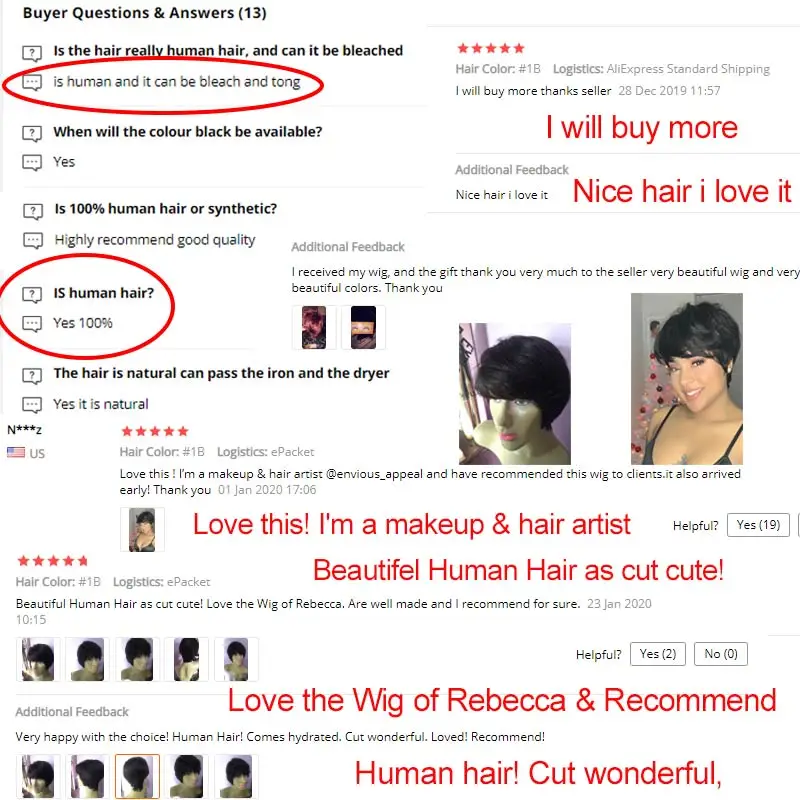Image resolution: width=800 pixels, height=800 pixels.
Task: Click the answer bubble icon next to 'Highly recommend good quality'
Action: click(33, 241)
